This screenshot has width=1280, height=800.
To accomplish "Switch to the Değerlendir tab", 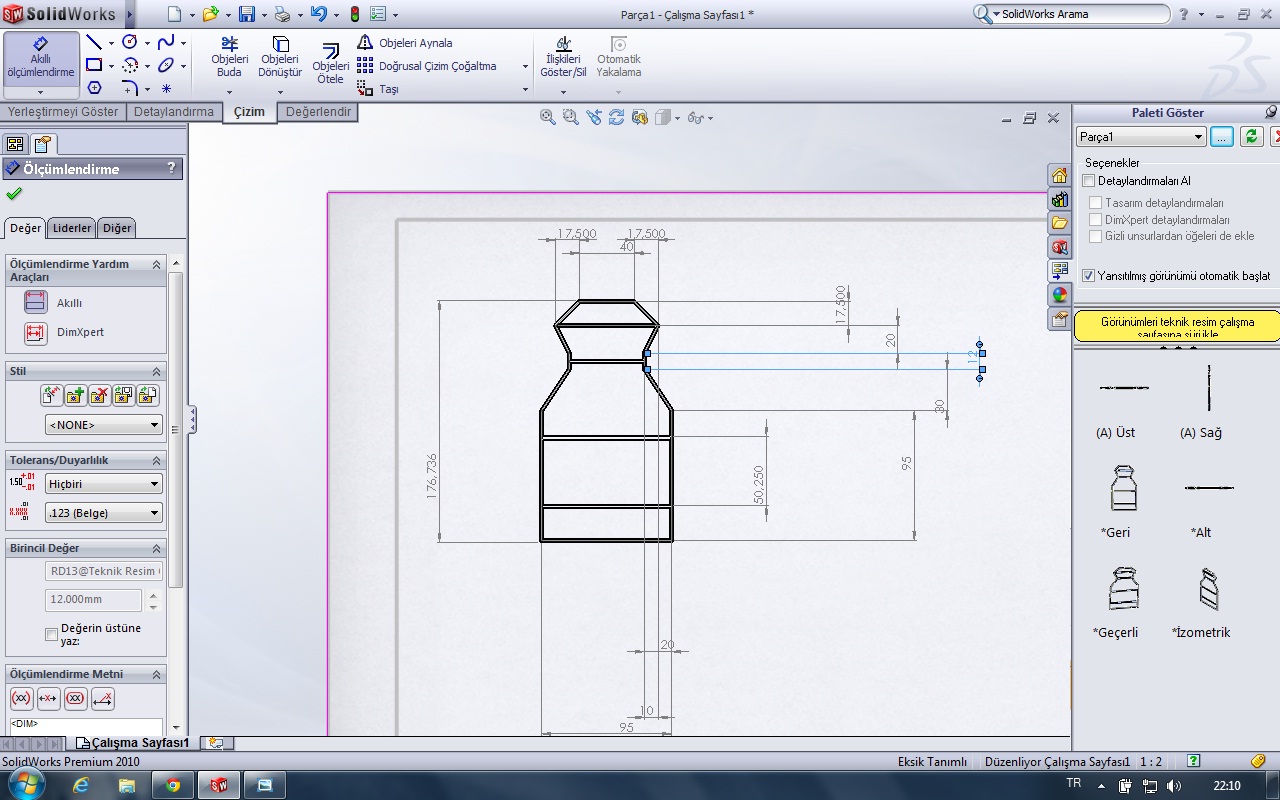I will (x=318, y=112).
